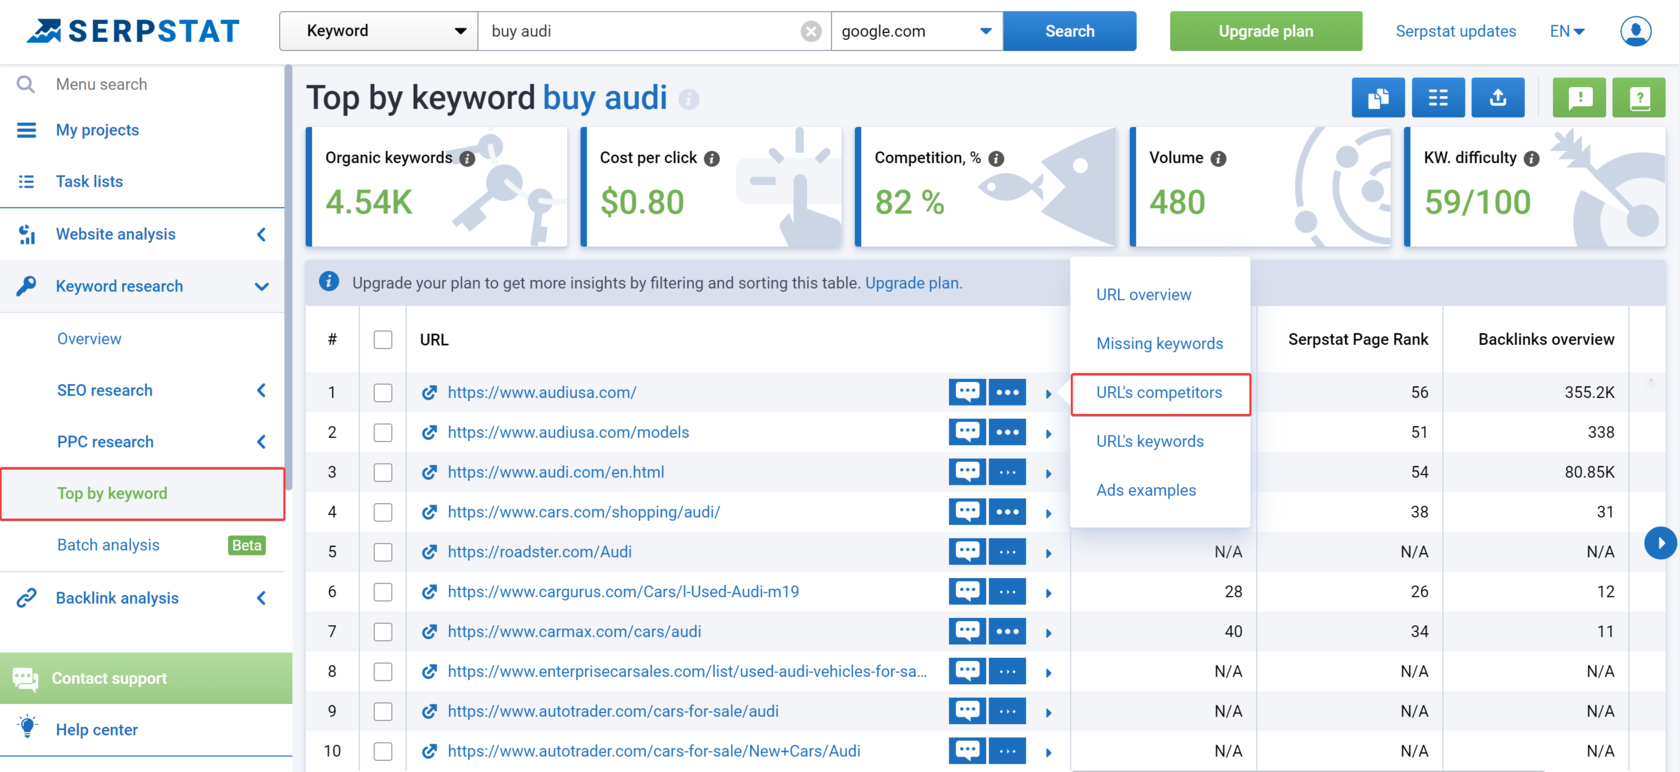The height and width of the screenshot is (772, 1680).
Task: Check the box for roadster.com/Audi row
Action: 383,552
